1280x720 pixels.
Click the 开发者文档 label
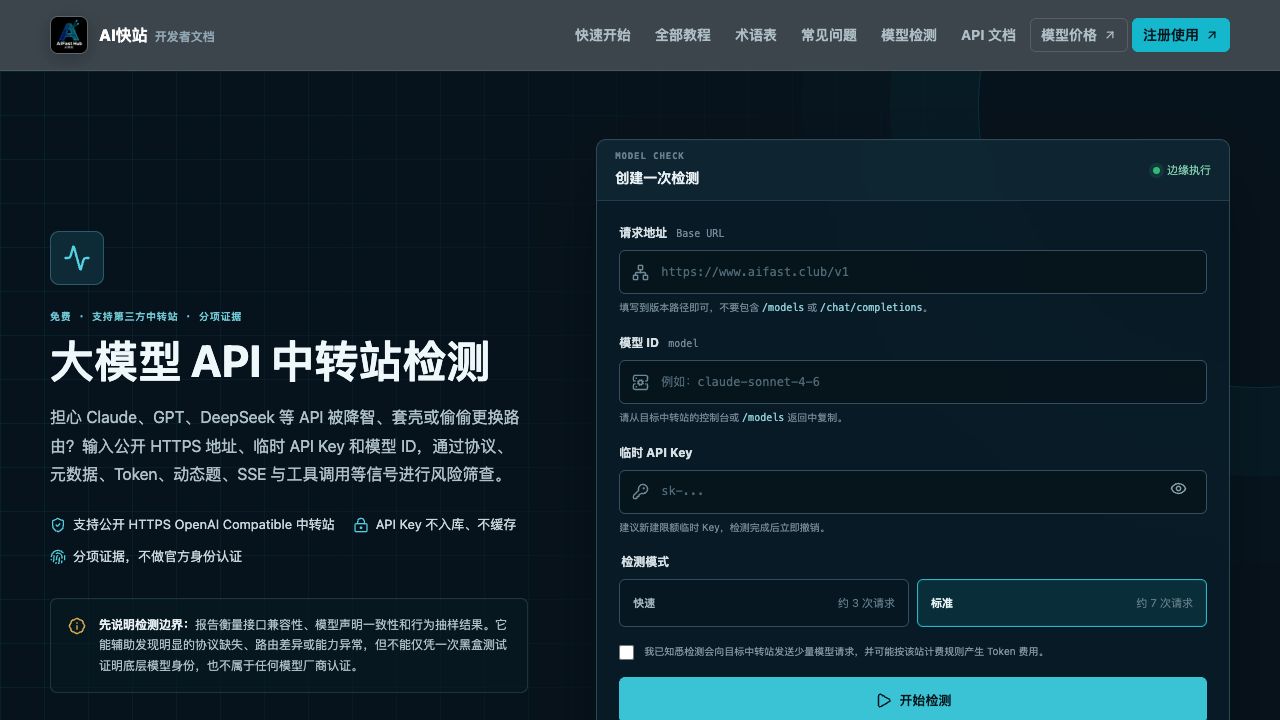click(x=185, y=37)
